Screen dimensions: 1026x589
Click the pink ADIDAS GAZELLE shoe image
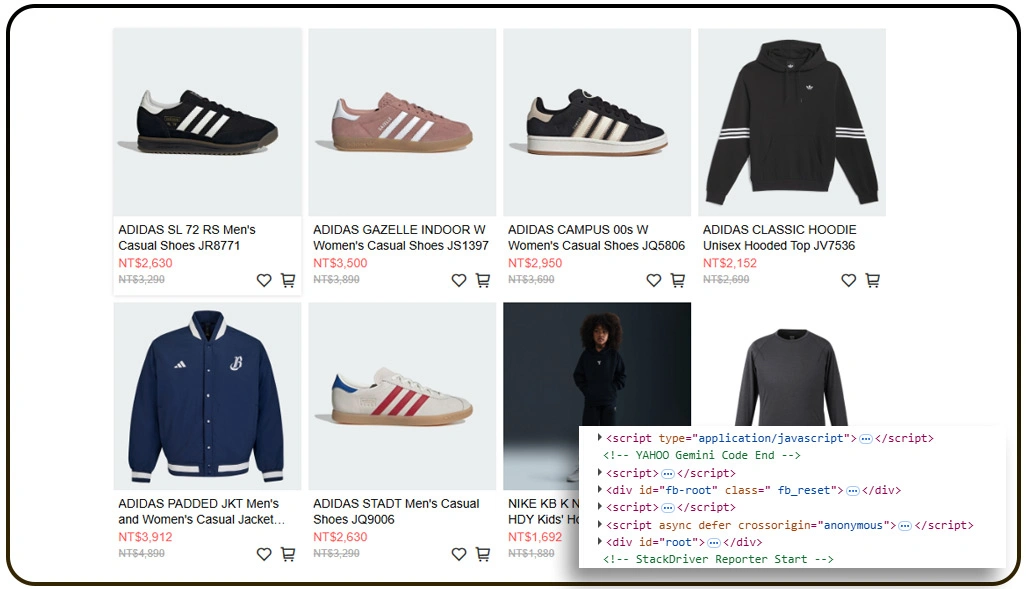pos(402,122)
